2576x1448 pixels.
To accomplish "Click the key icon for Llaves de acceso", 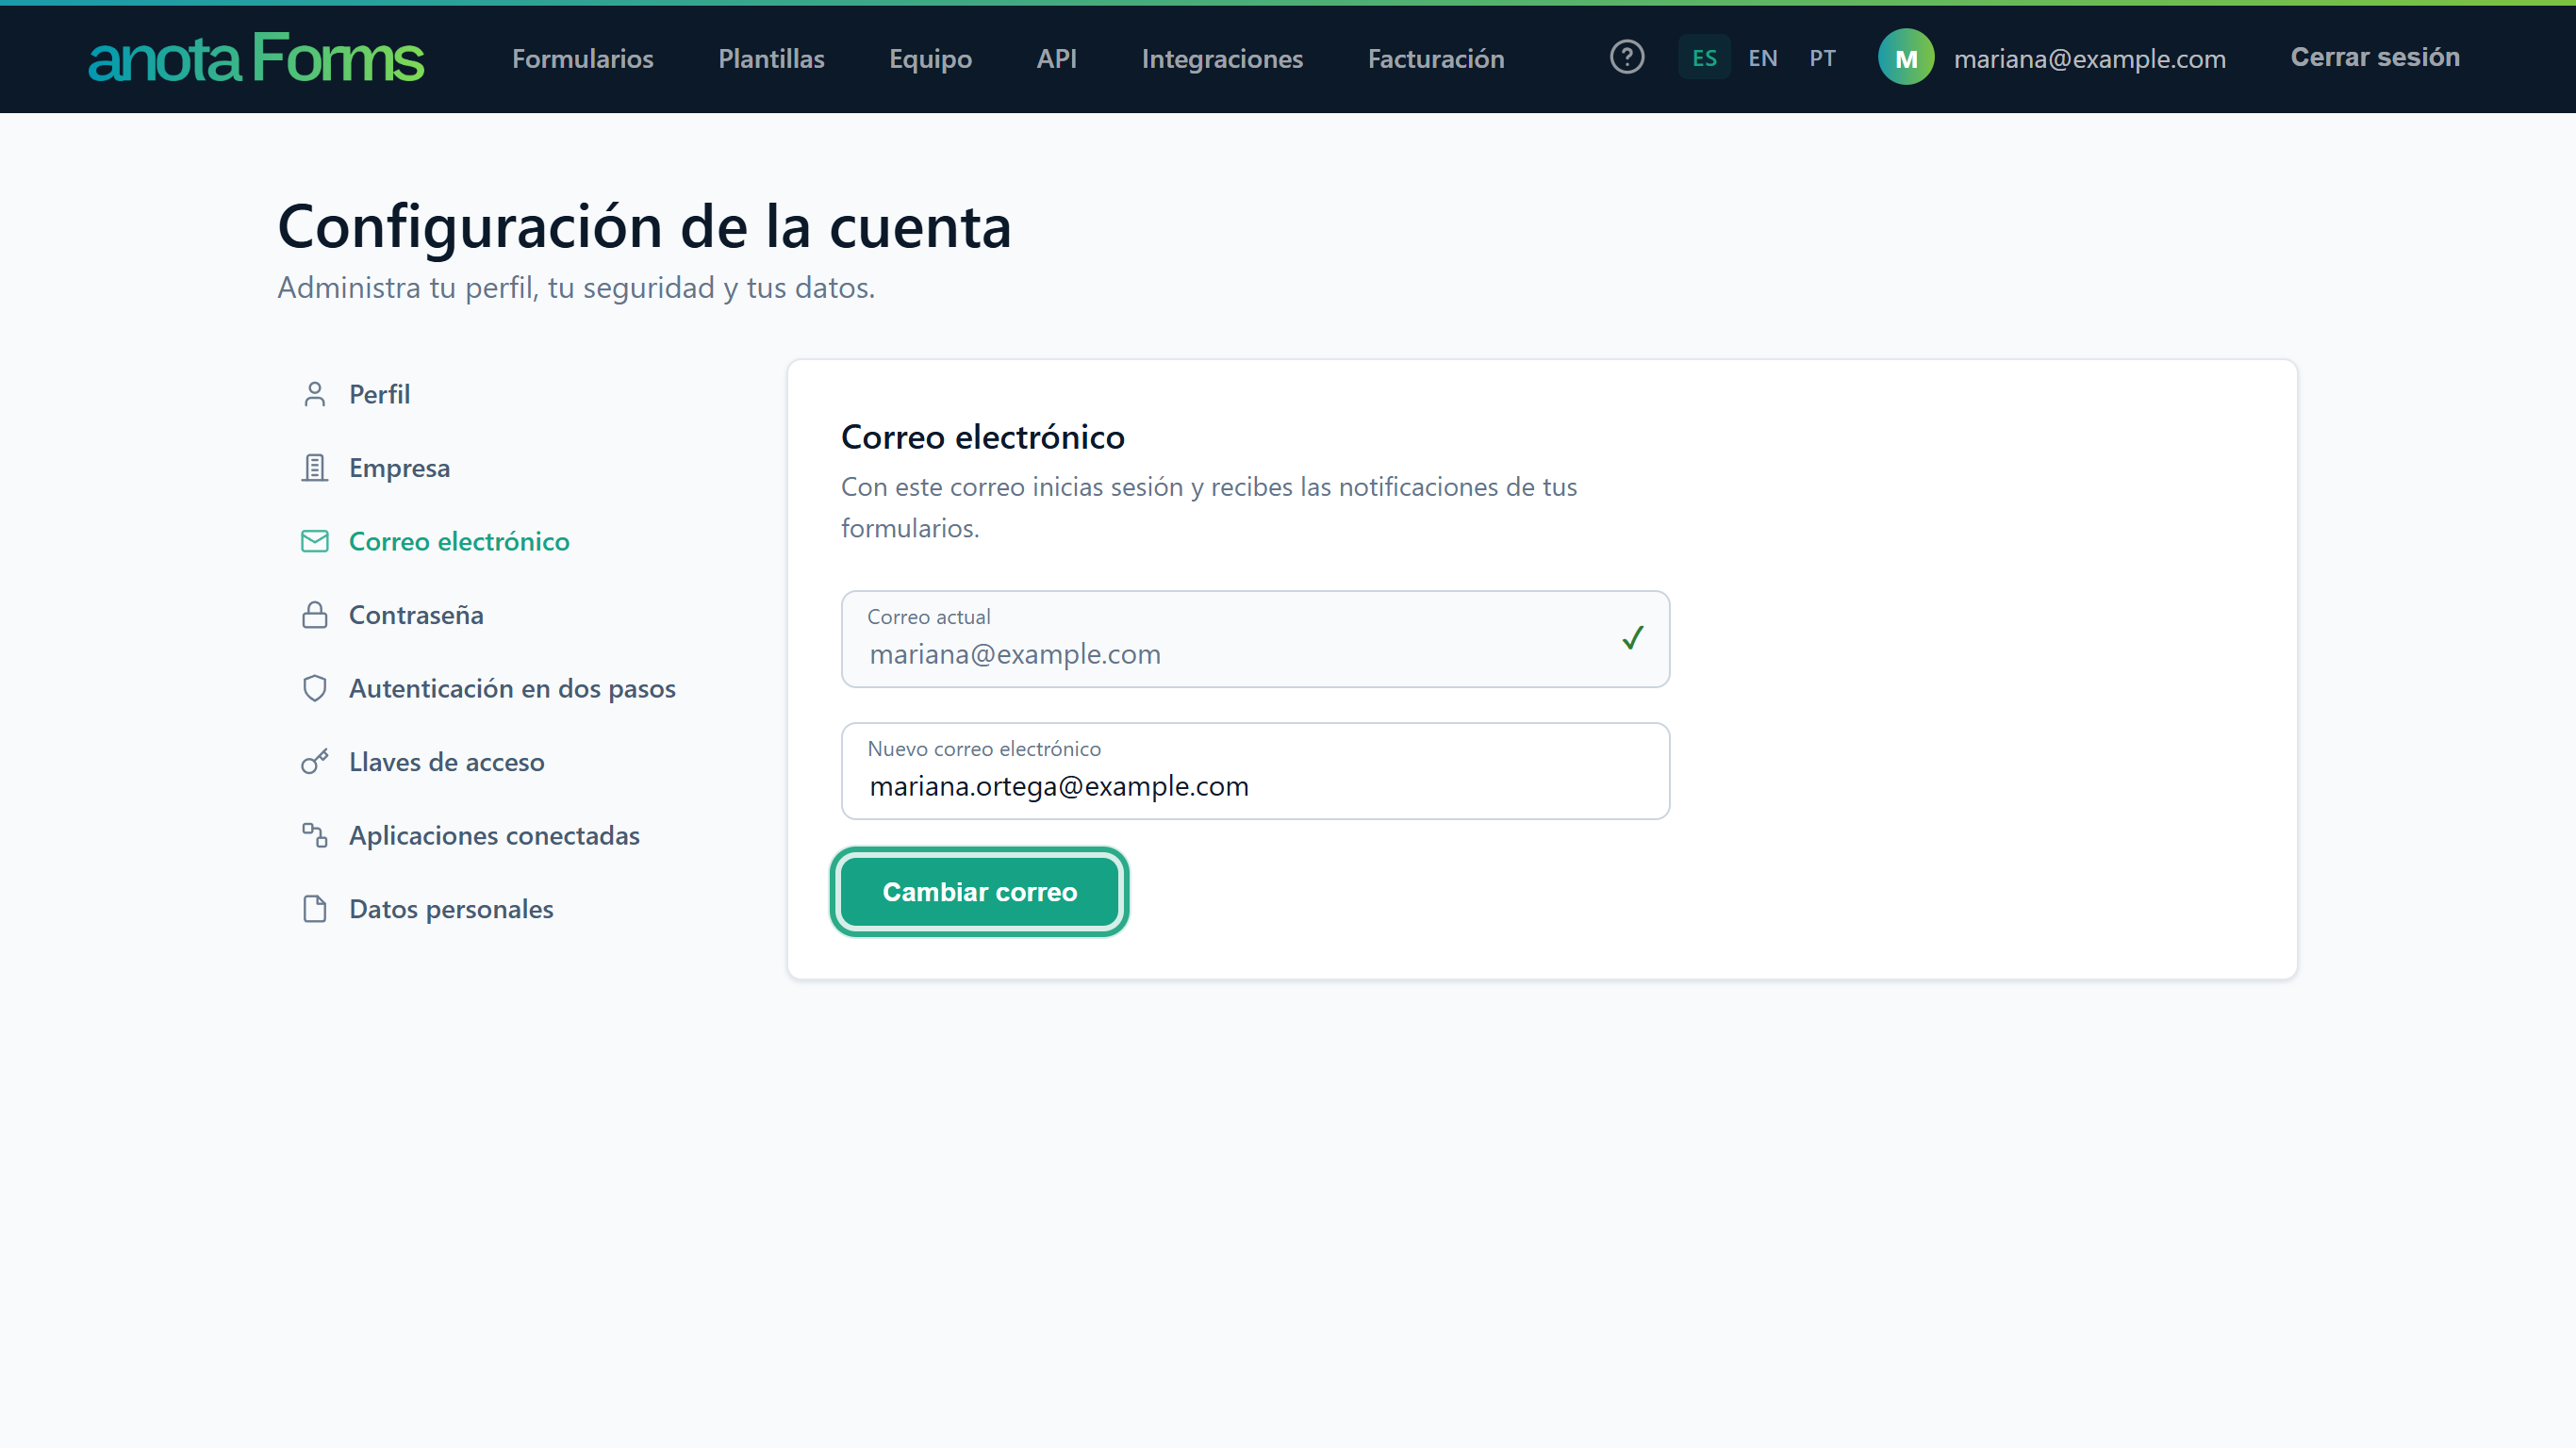I will click(x=314, y=762).
